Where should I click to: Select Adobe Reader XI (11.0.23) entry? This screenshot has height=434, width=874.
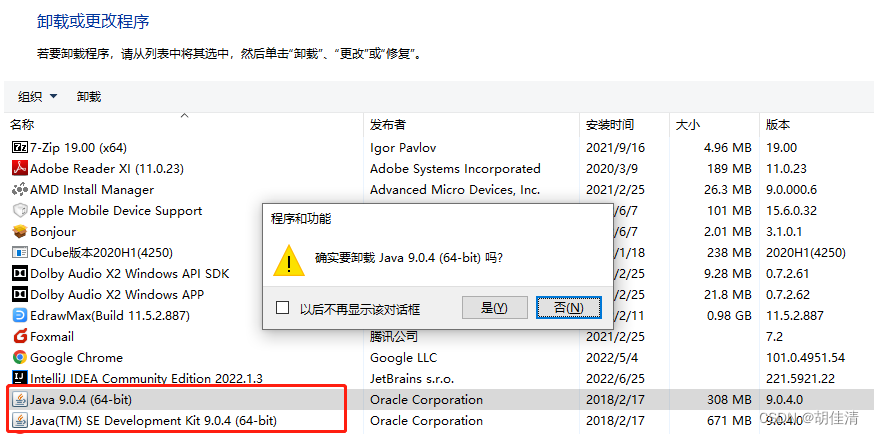107,168
